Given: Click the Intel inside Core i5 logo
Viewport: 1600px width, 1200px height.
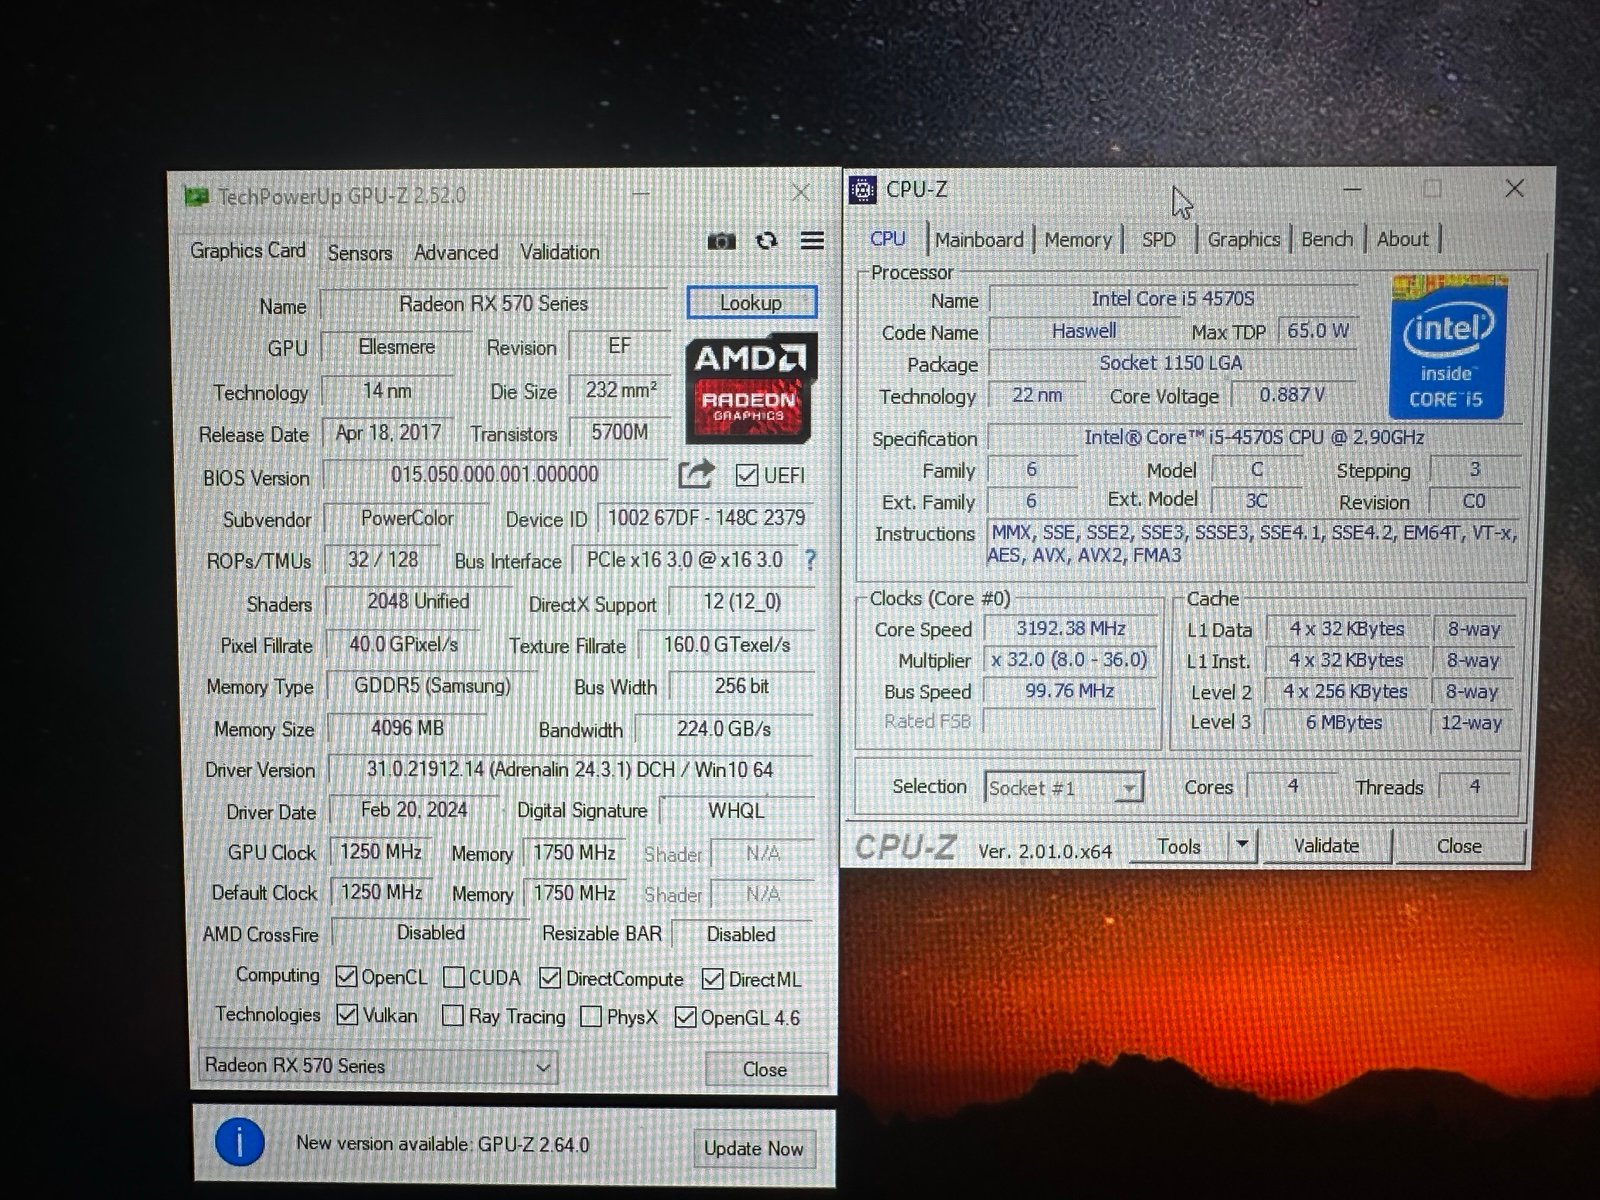Looking at the screenshot, I should point(1446,348).
